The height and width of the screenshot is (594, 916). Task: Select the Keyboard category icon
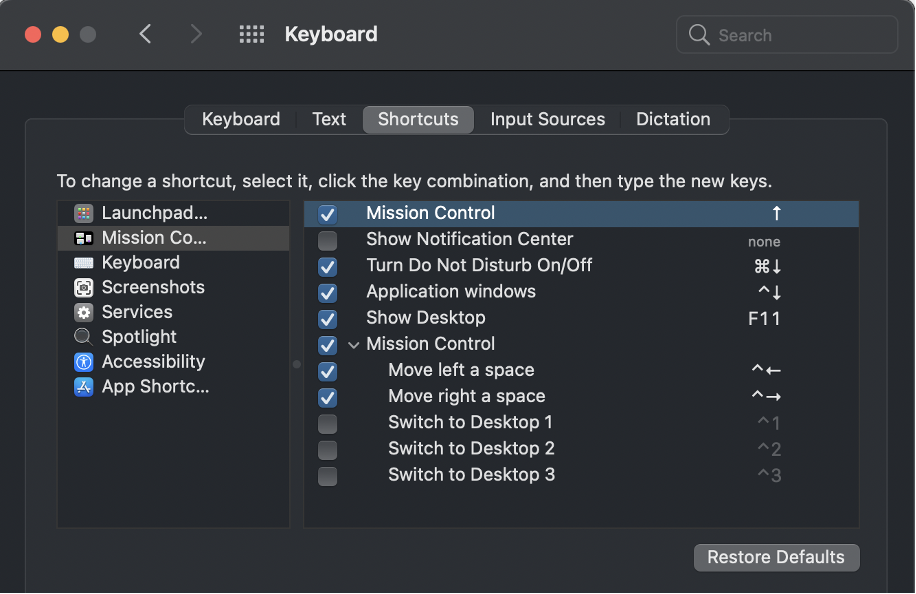tap(84, 263)
